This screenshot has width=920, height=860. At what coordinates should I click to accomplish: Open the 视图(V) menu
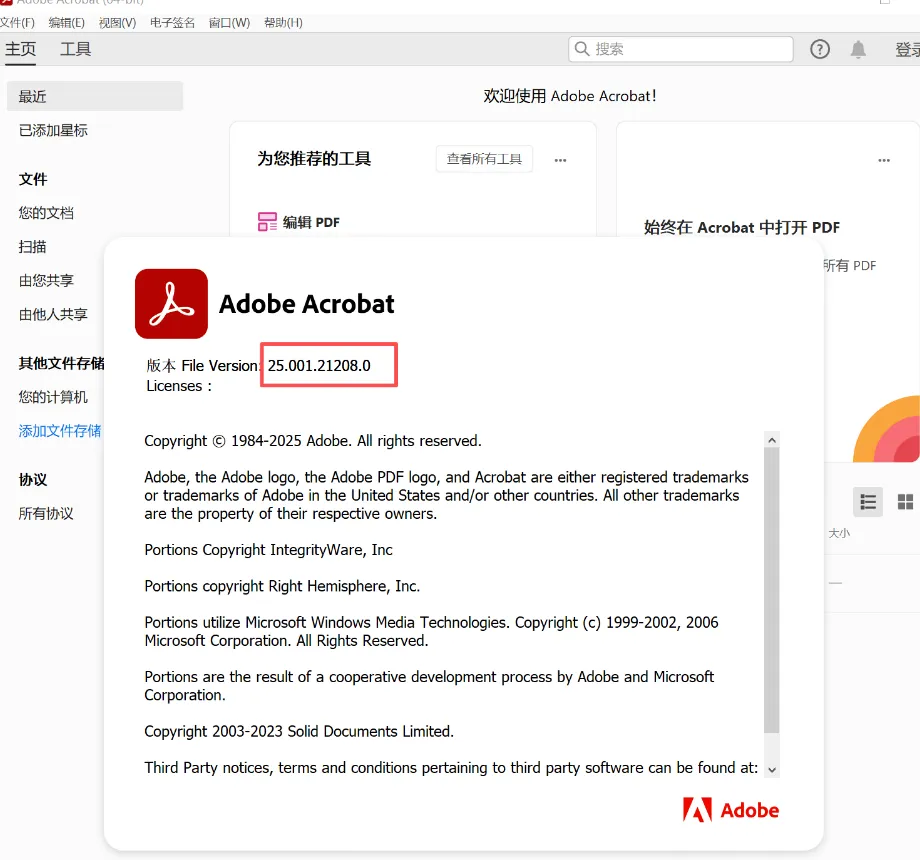pos(117,23)
